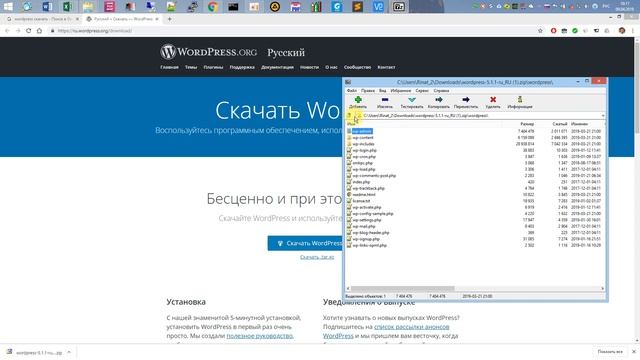
Task: Click the browser reload icon
Action: 29,31
